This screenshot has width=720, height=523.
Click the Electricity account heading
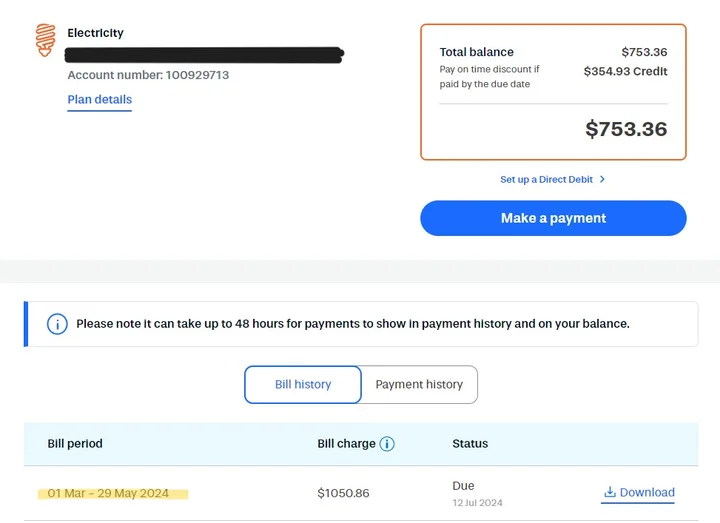[x=96, y=33]
